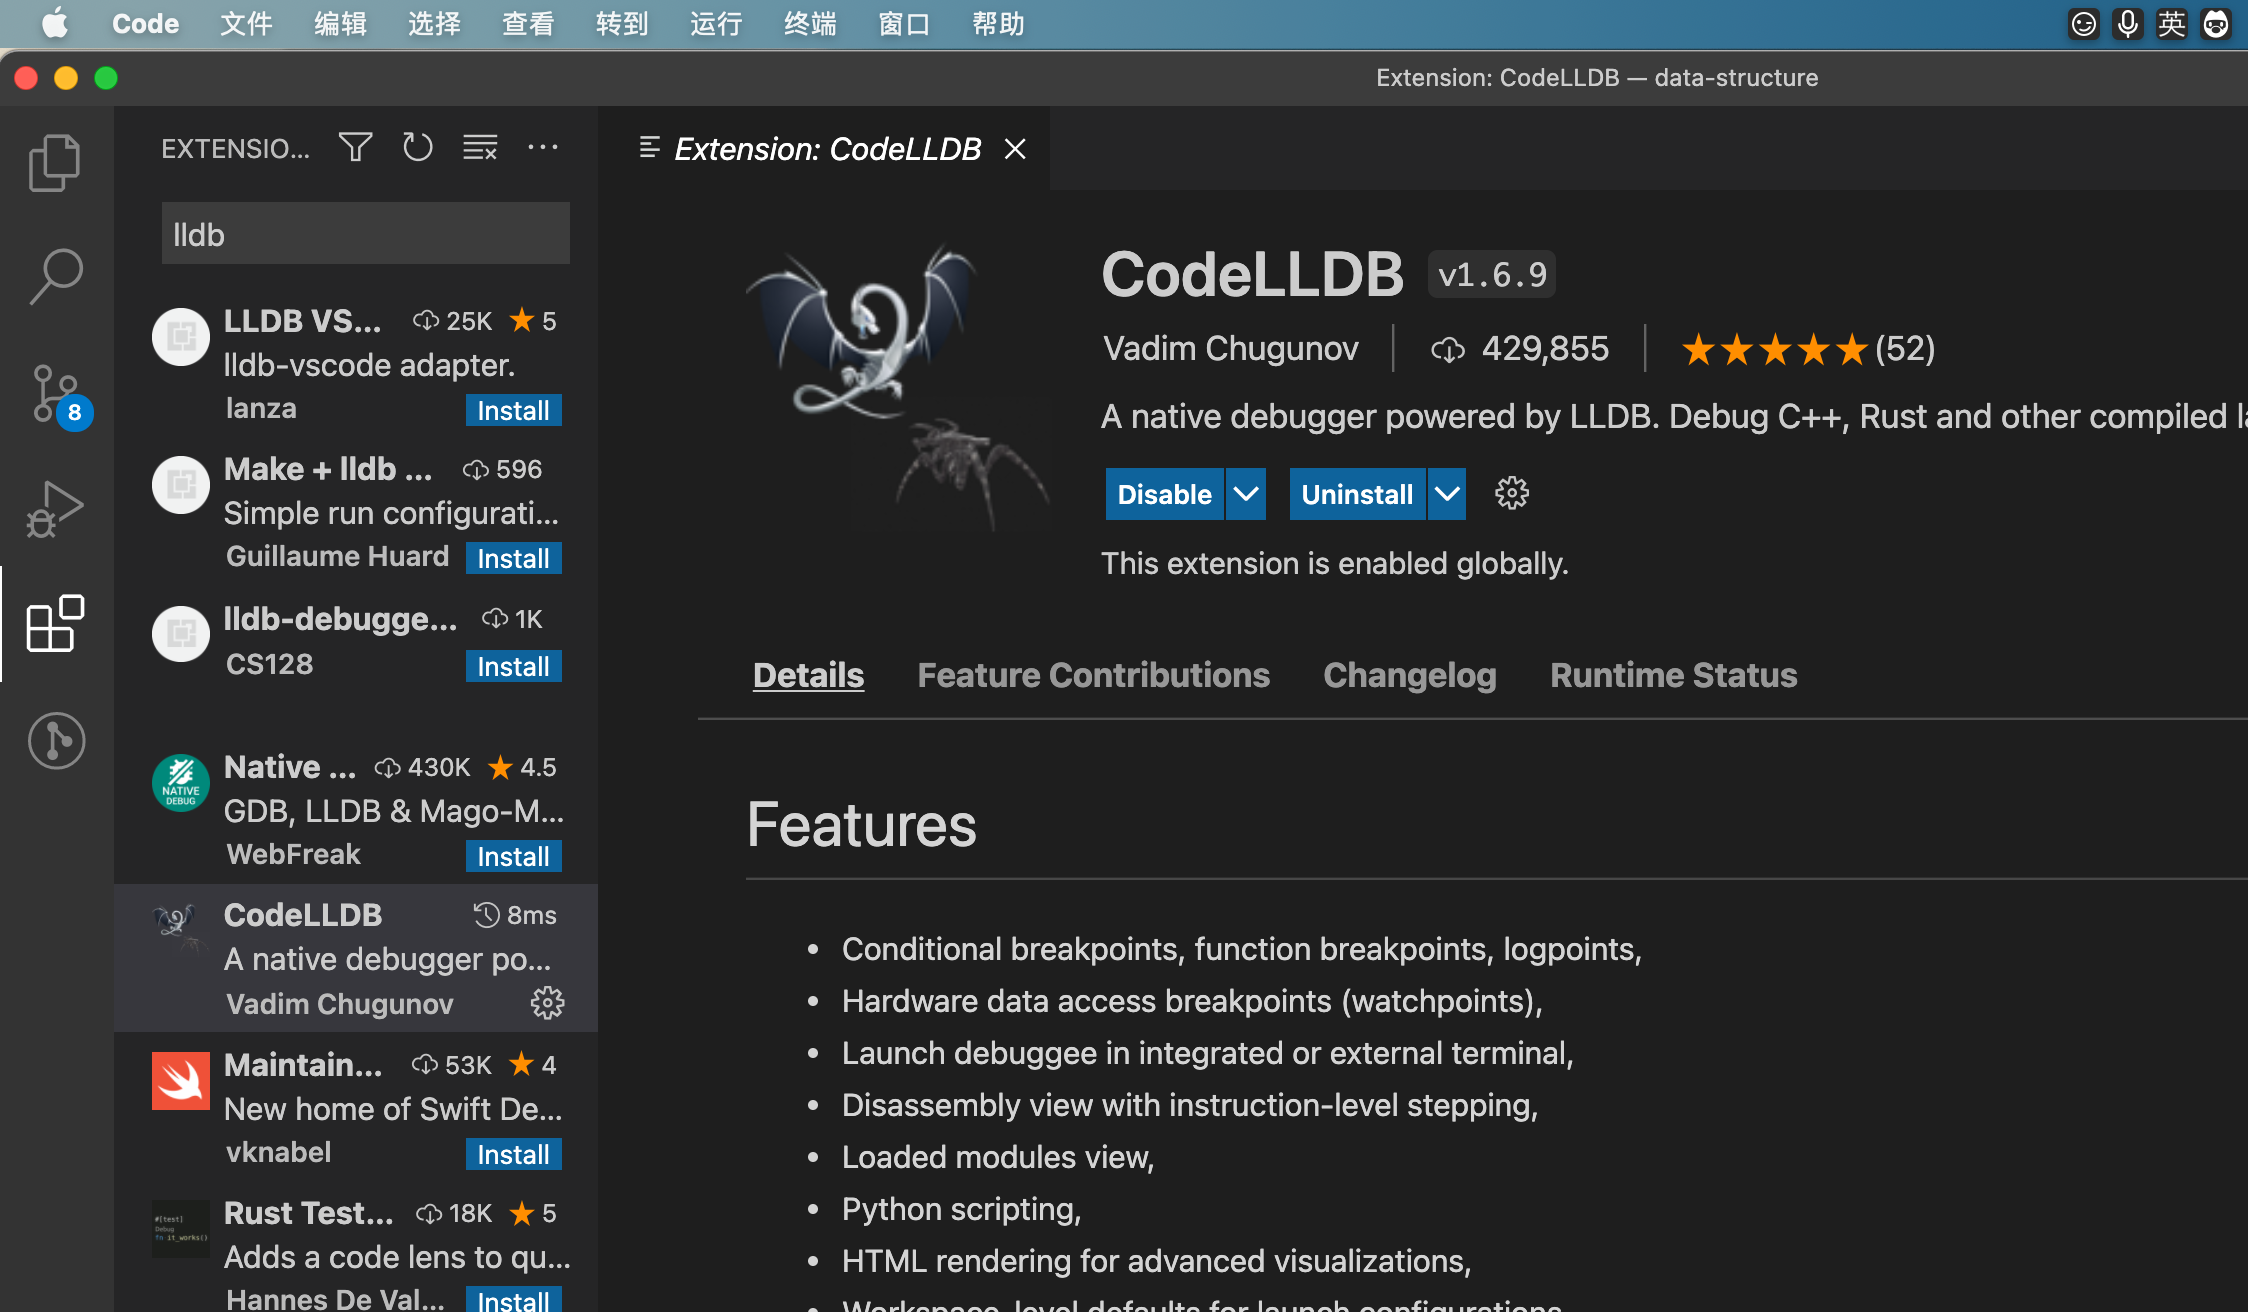Open Source Control view with badge 8
Image resolution: width=2248 pixels, height=1312 pixels.
tap(55, 394)
